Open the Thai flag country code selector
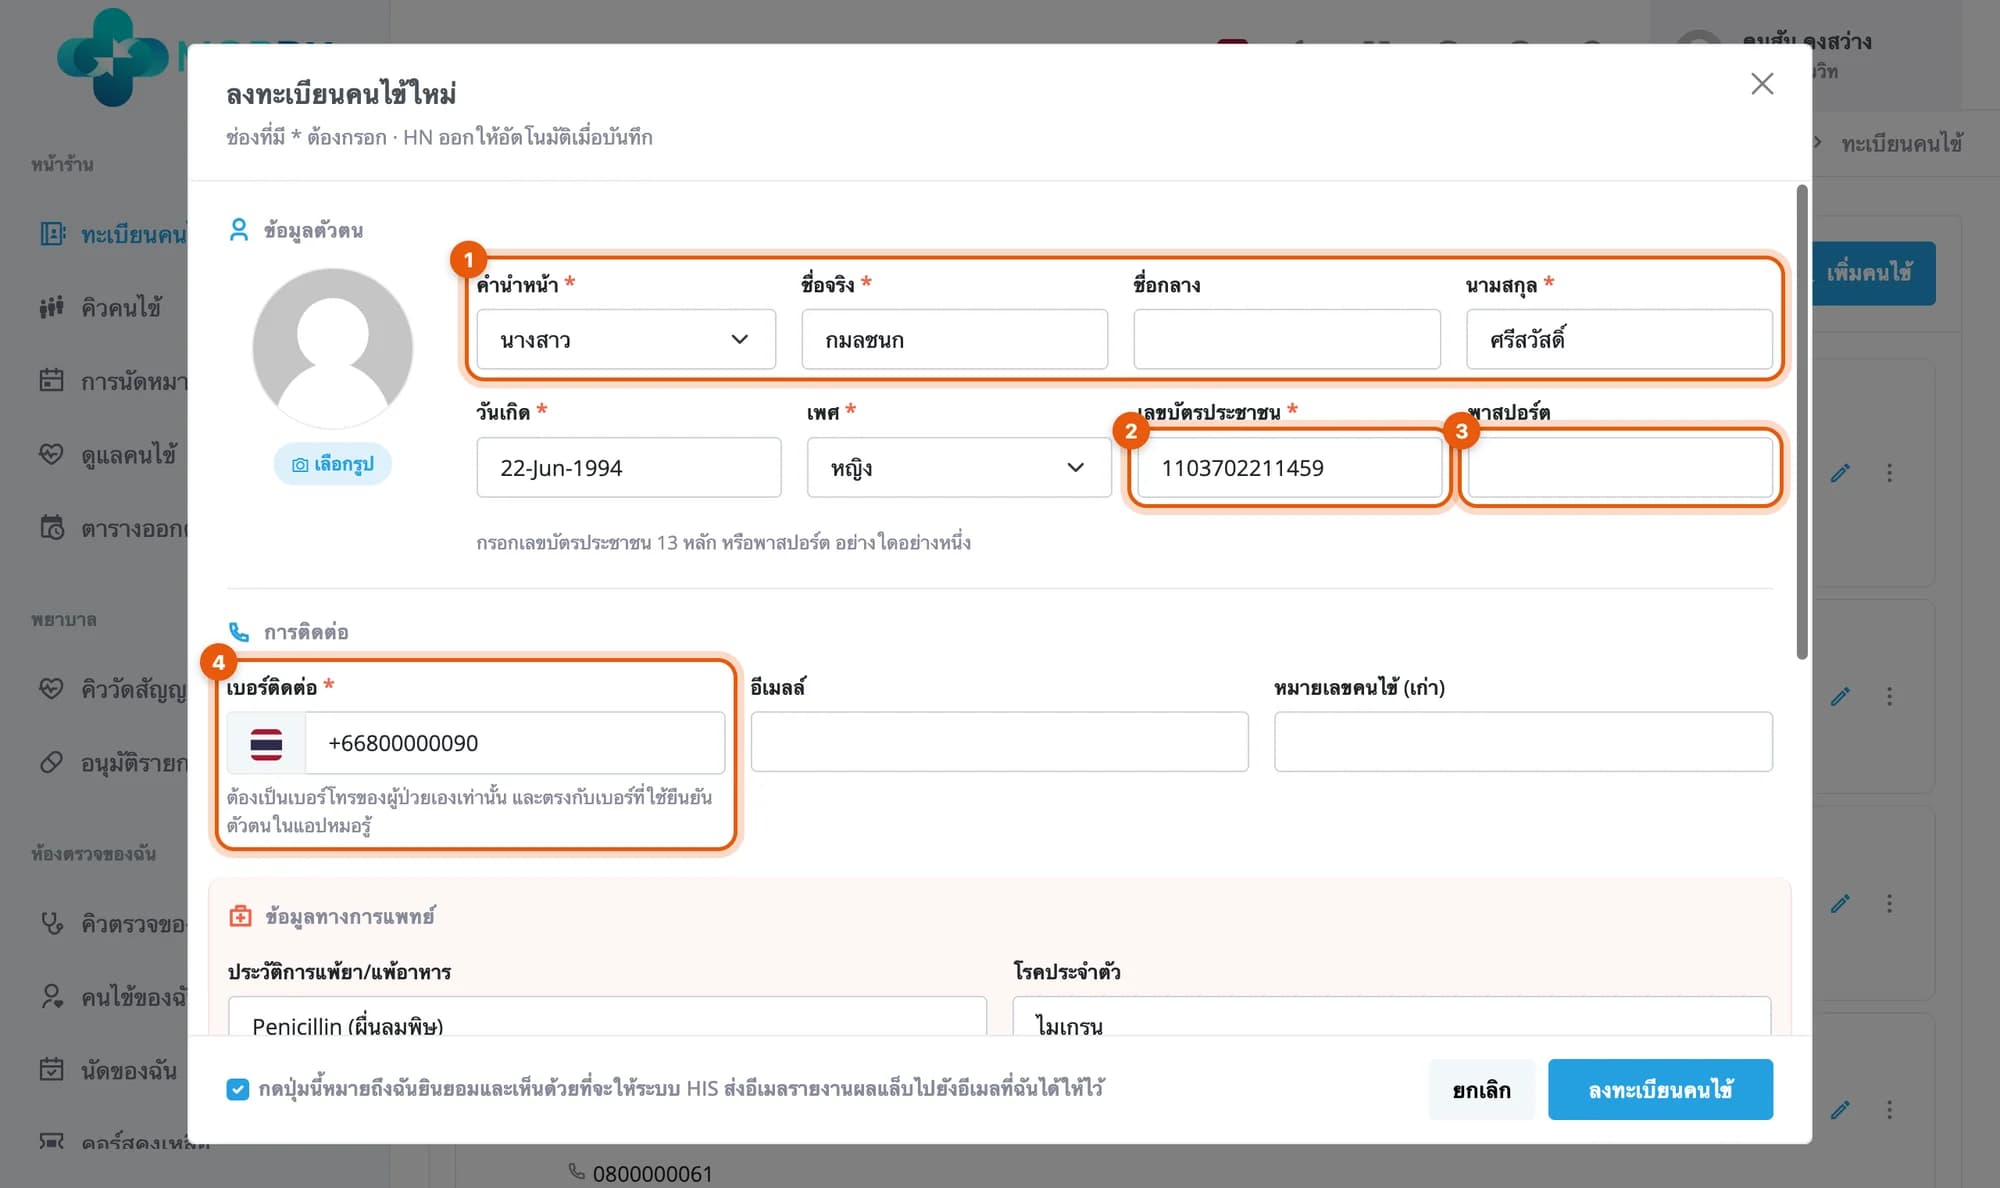This screenshot has width=2000, height=1188. [x=266, y=743]
